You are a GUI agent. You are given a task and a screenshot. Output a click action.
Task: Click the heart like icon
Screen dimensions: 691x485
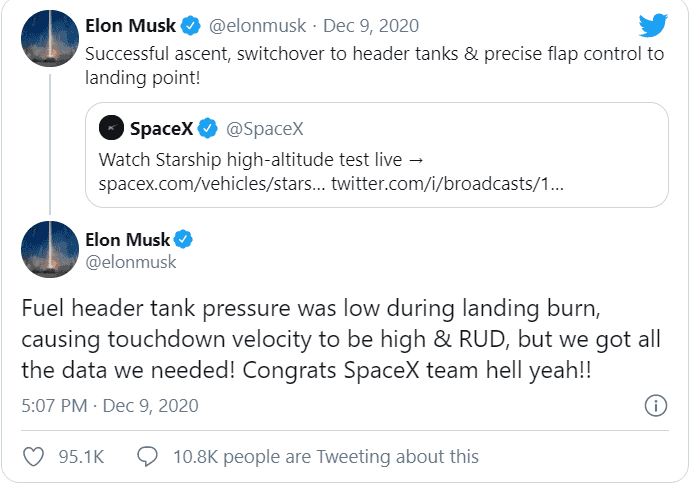[x=34, y=456]
